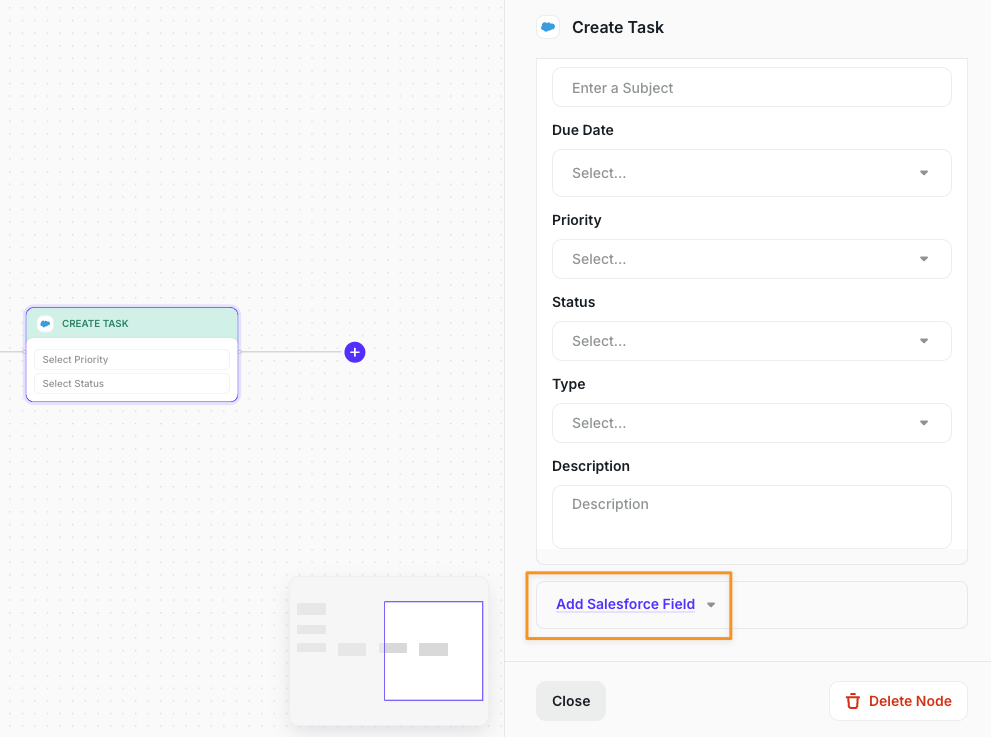
Task: Click Salesforce cloud icon on canvas node
Action: point(45,324)
